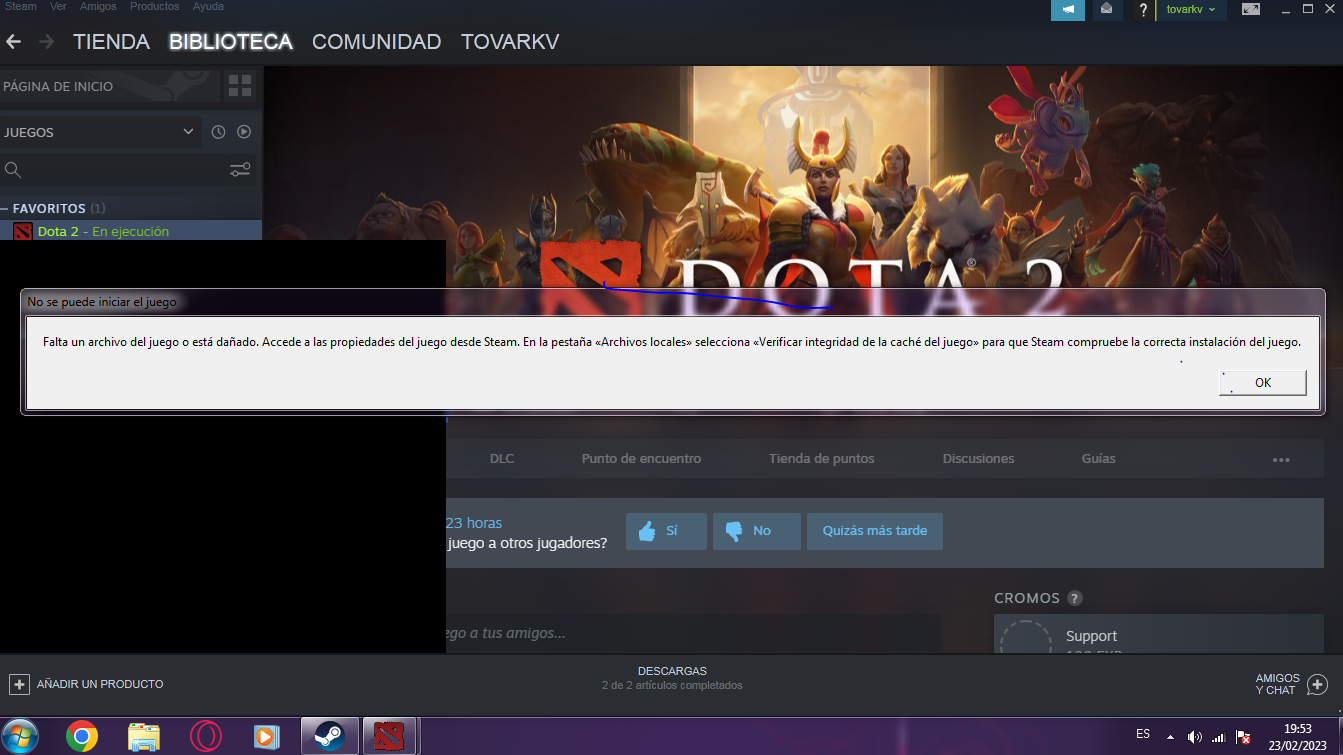Image resolution: width=1343 pixels, height=755 pixels.
Task: Open Google Chrome from taskbar
Action: point(82,737)
